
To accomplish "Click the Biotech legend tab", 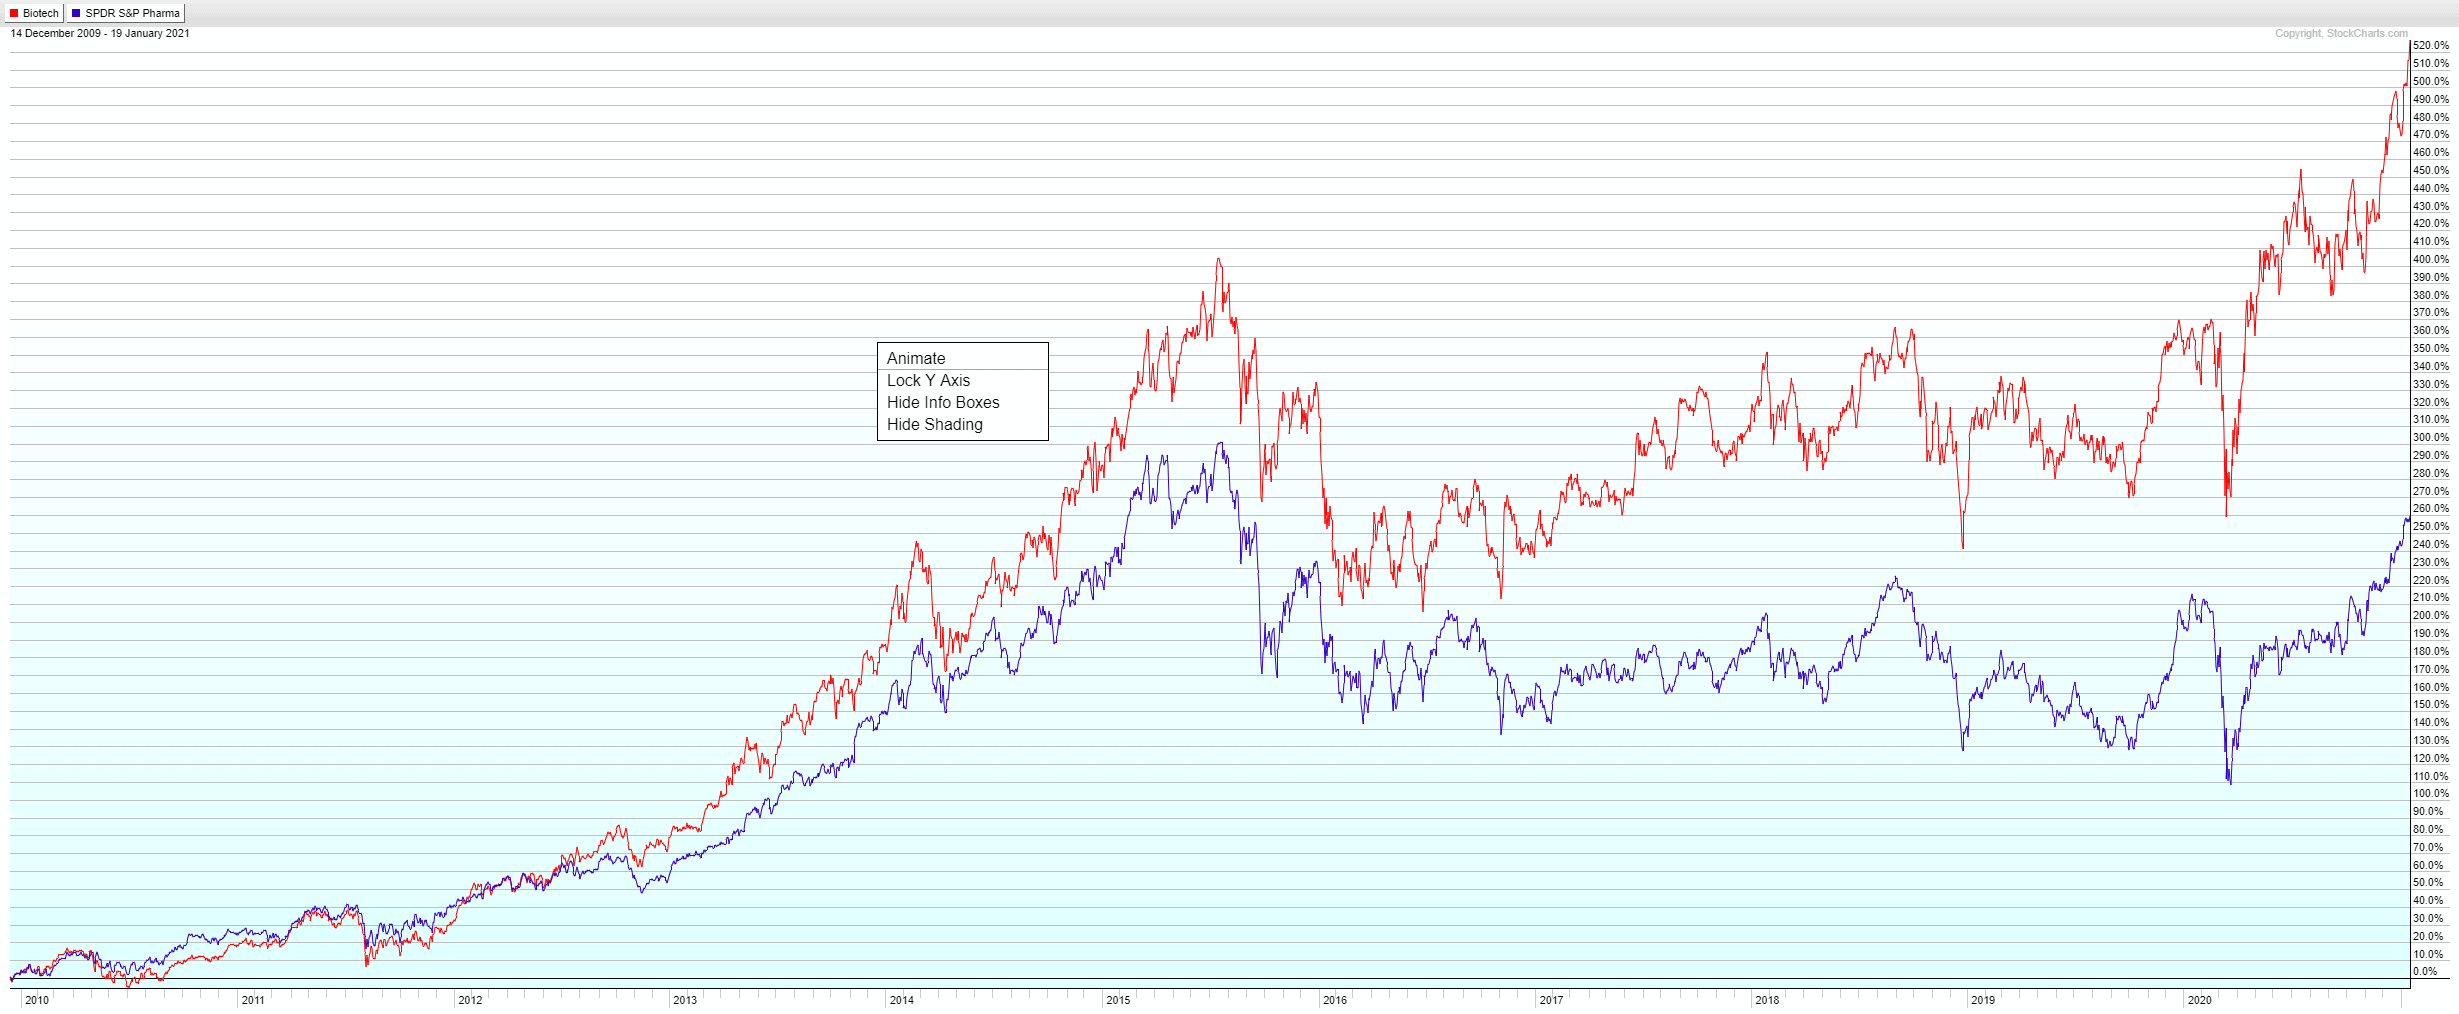I will tap(34, 13).
